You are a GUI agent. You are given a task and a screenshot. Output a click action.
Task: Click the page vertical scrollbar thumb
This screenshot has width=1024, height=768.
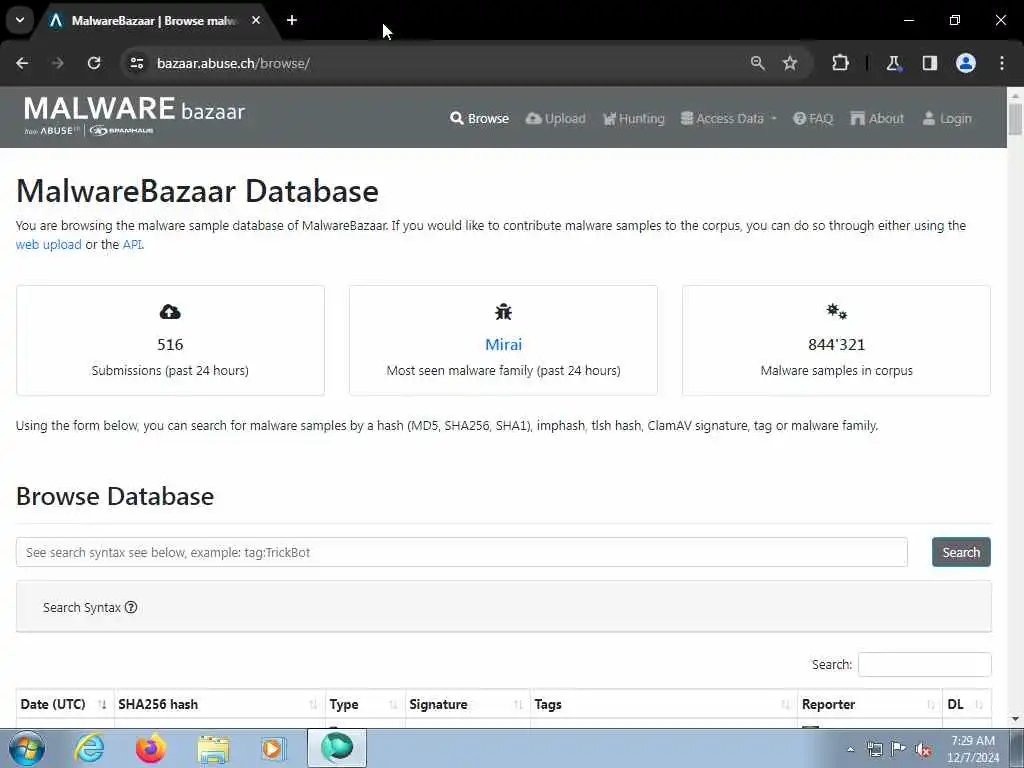coord(1015,119)
